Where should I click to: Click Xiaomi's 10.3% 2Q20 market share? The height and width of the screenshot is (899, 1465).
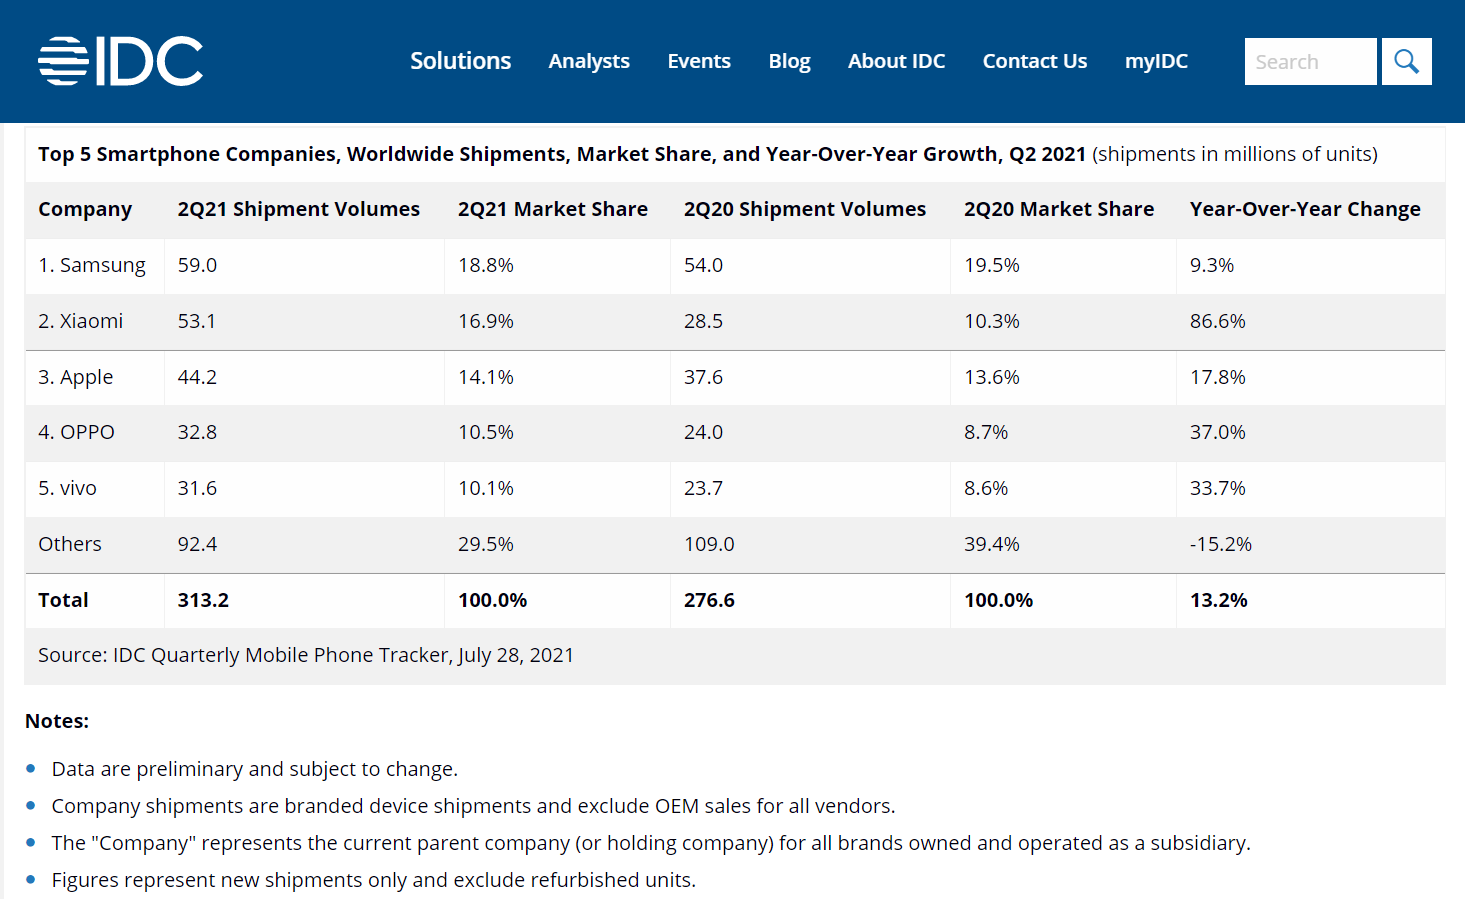coord(992,321)
